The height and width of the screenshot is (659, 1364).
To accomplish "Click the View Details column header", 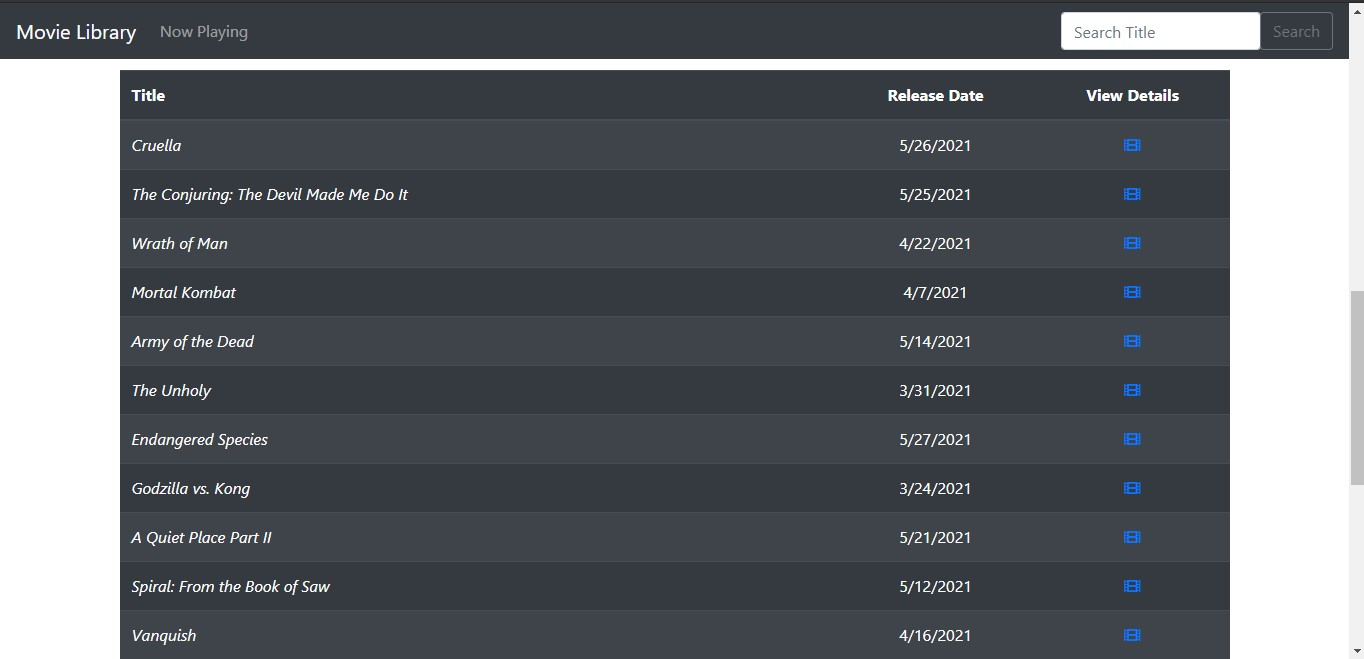I will click(x=1131, y=95).
